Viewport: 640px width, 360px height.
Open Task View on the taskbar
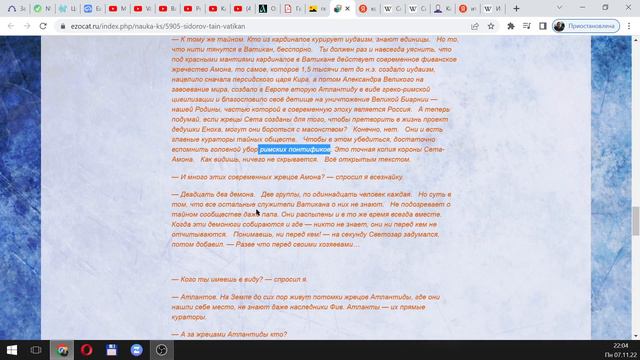pos(36,350)
